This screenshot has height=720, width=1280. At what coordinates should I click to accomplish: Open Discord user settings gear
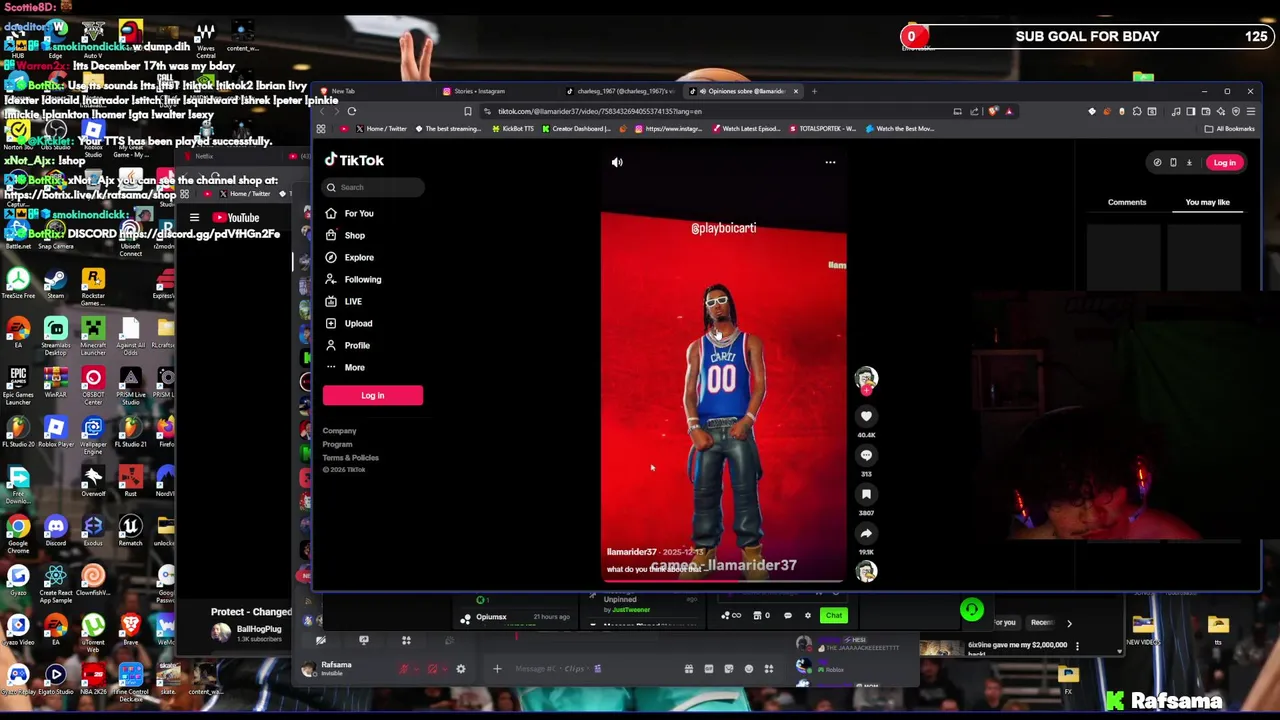click(x=461, y=669)
